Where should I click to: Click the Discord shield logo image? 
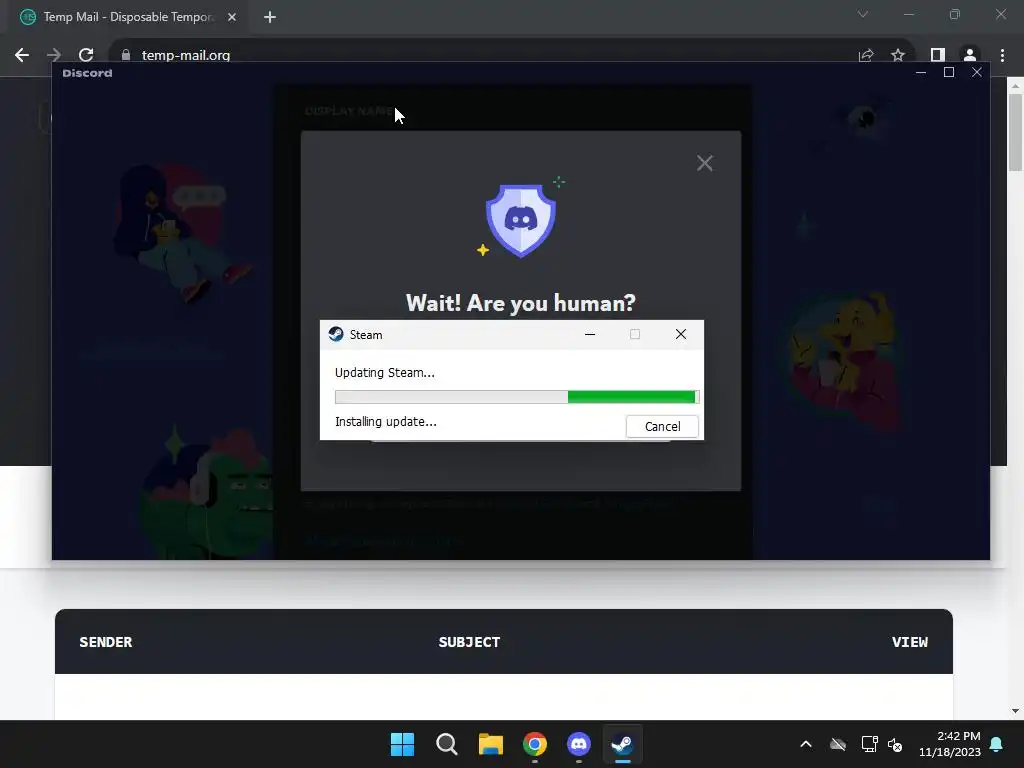coord(520,220)
